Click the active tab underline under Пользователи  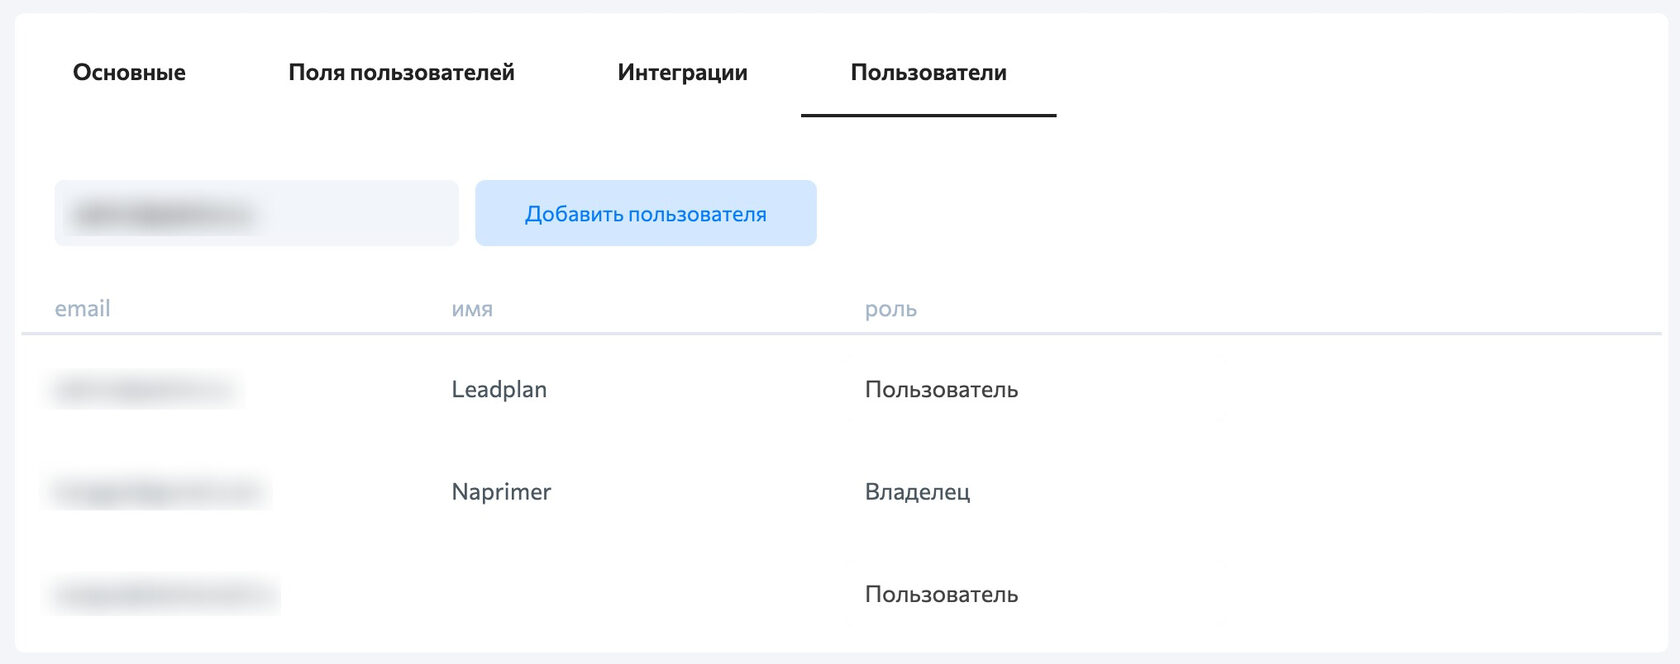pyautogui.click(x=928, y=115)
